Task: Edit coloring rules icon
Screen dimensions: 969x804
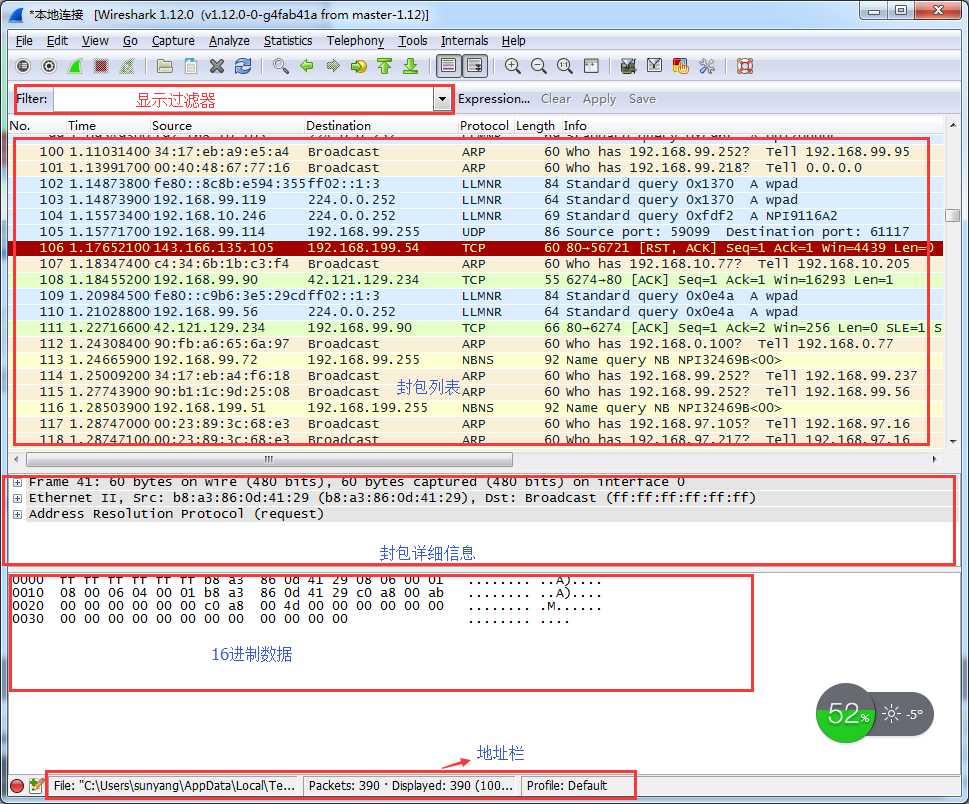Action: tap(680, 66)
